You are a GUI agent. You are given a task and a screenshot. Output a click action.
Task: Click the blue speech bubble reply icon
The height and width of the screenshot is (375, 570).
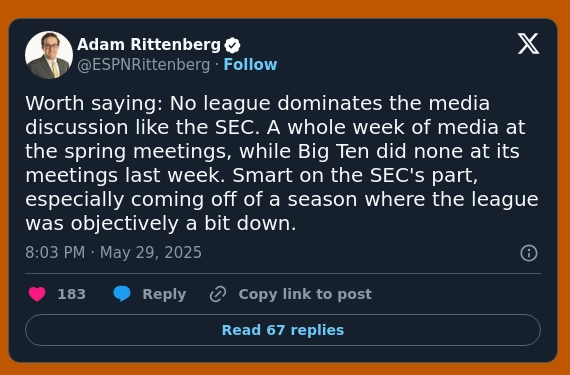tap(122, 294)
